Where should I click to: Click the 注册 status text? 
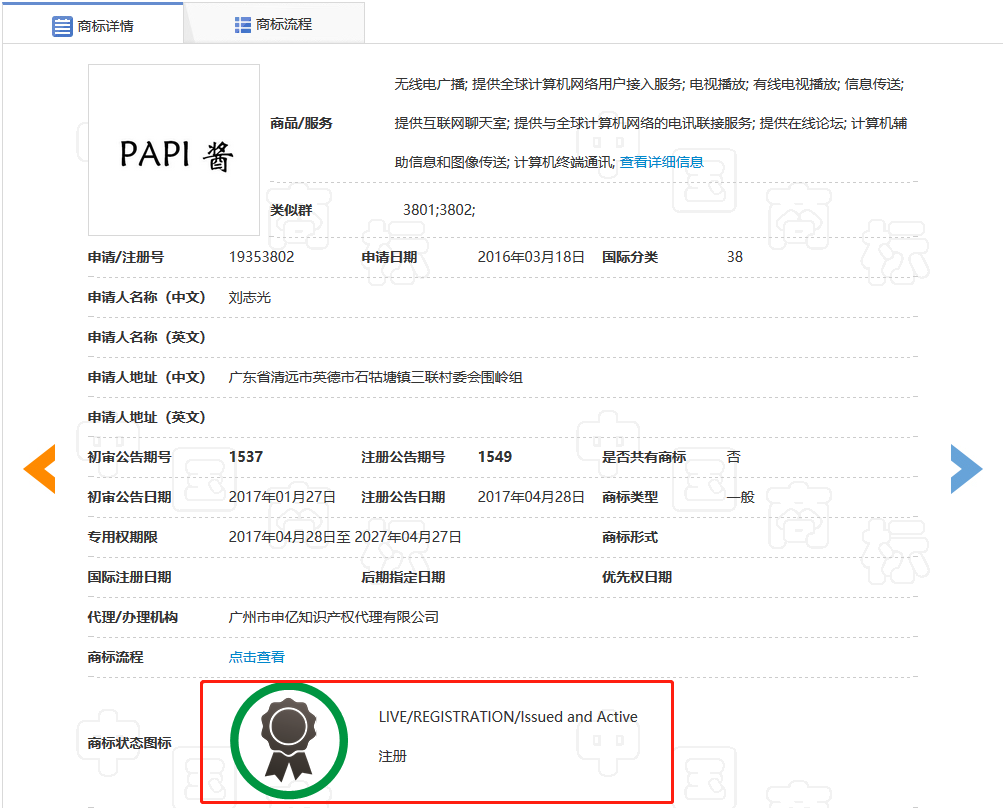click(x=392, y=756)
